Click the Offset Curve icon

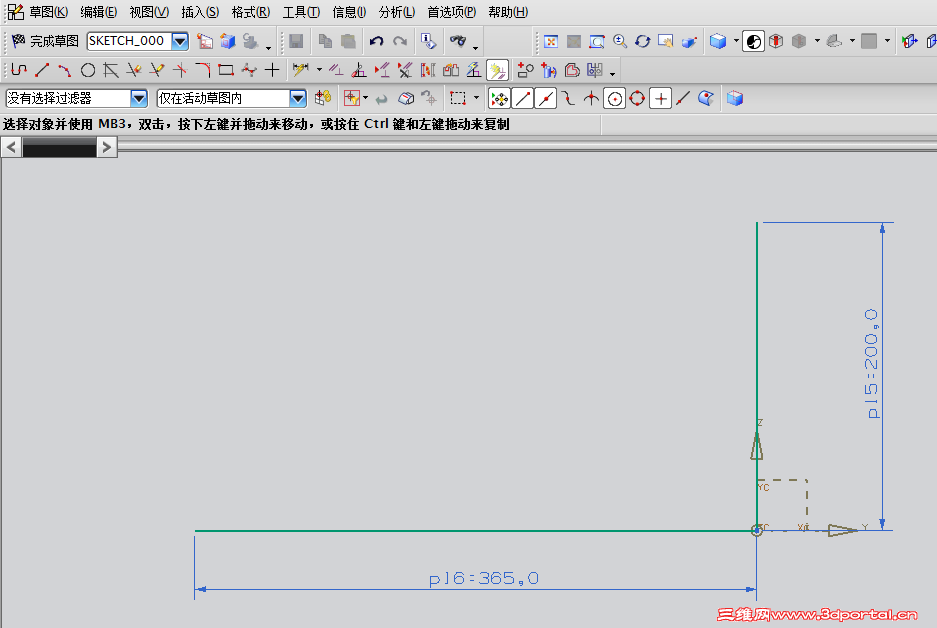(x=572, y=71)
